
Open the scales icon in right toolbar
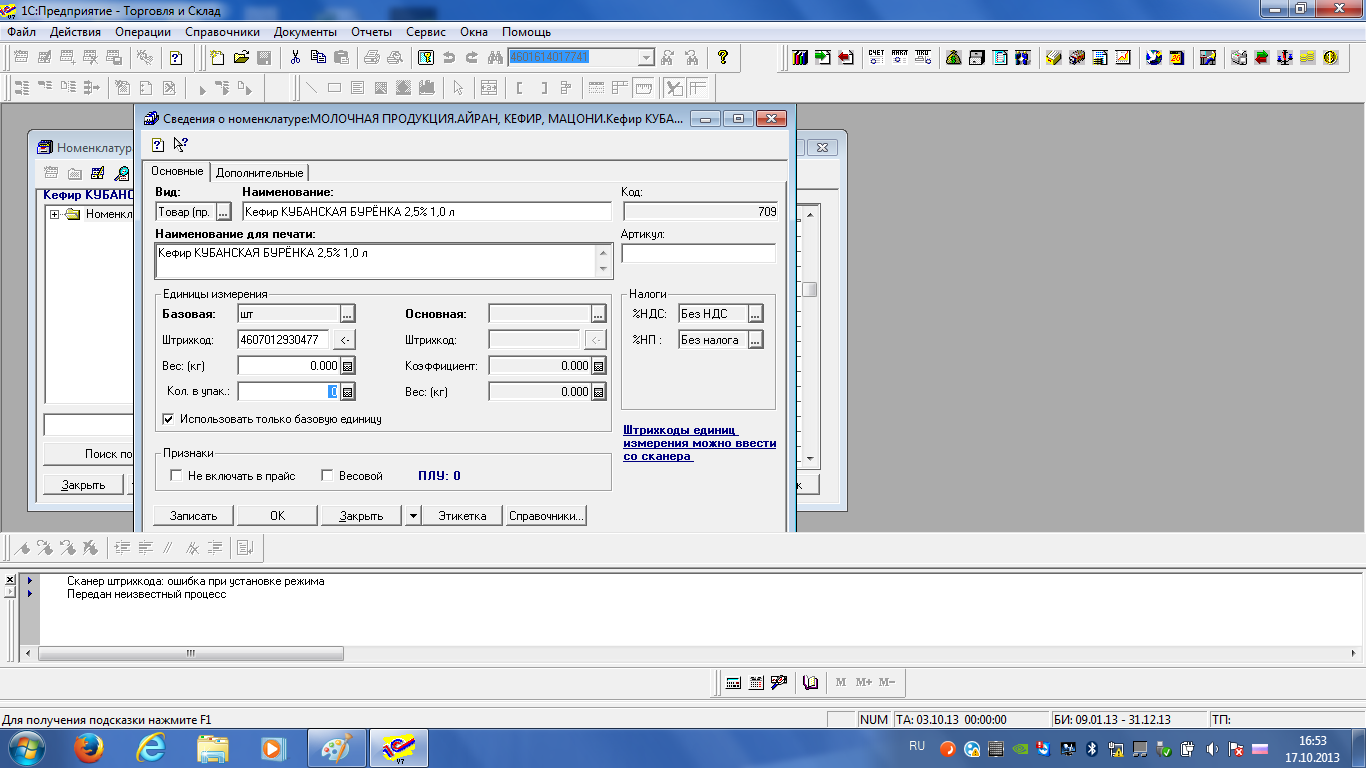pos(1284,58)
